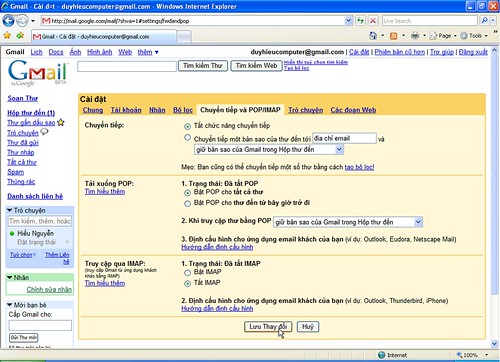Click the 100% zoom level icon

tap(459, 355)
